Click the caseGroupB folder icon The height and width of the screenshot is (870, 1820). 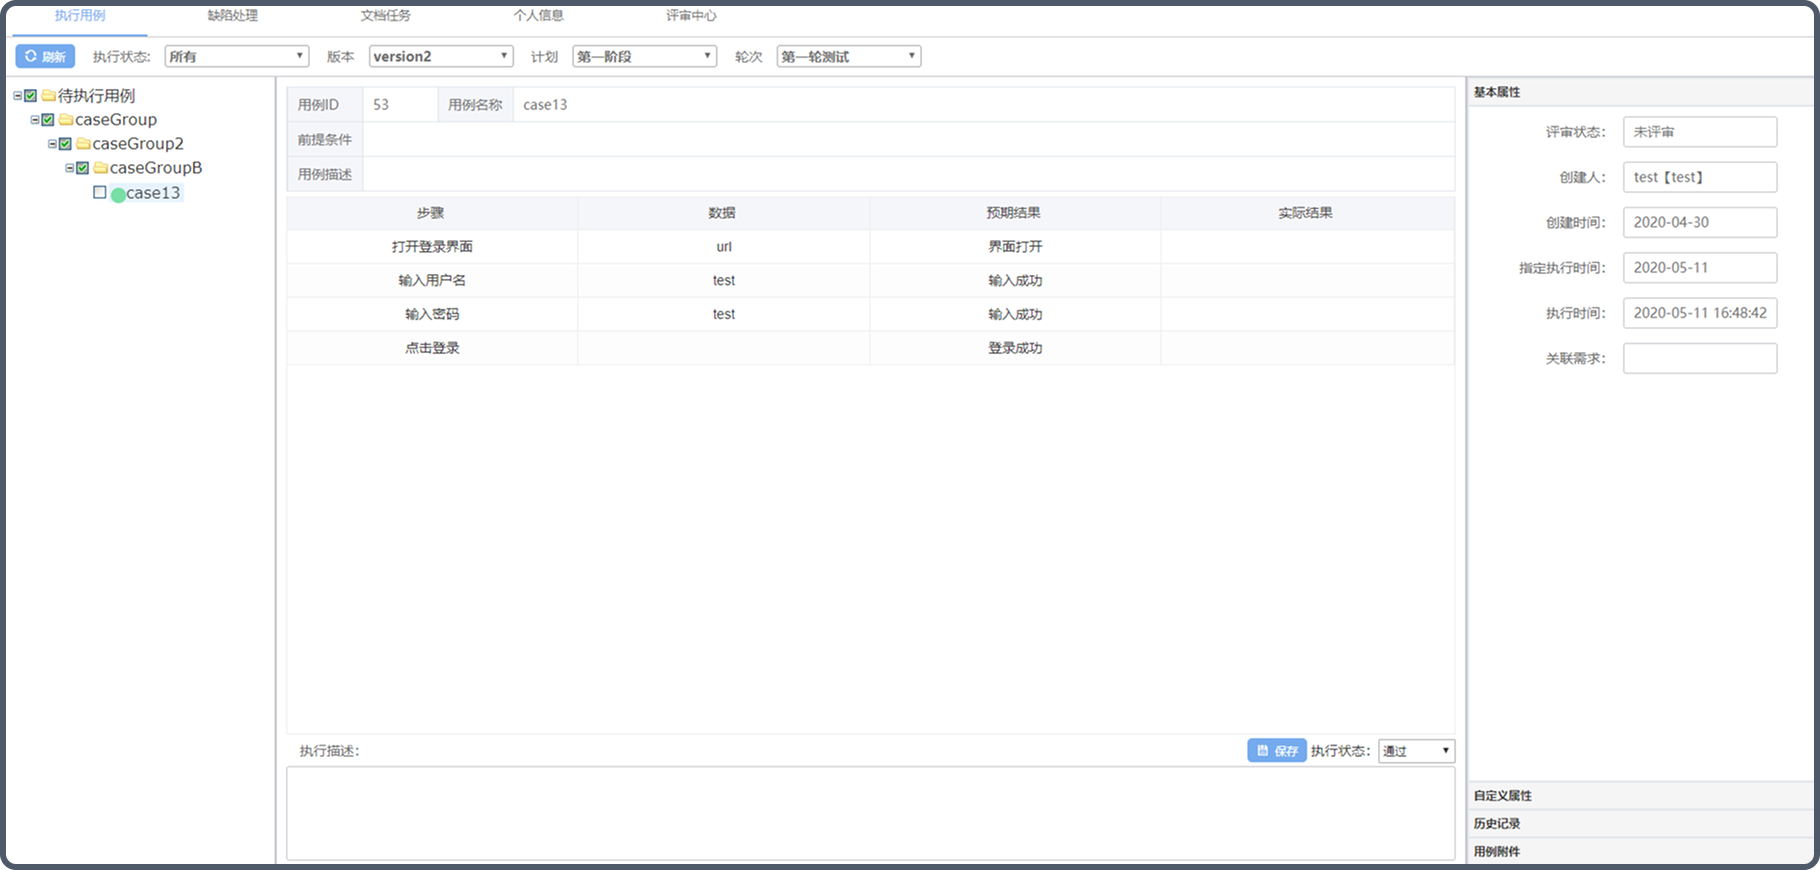[101, 168]
